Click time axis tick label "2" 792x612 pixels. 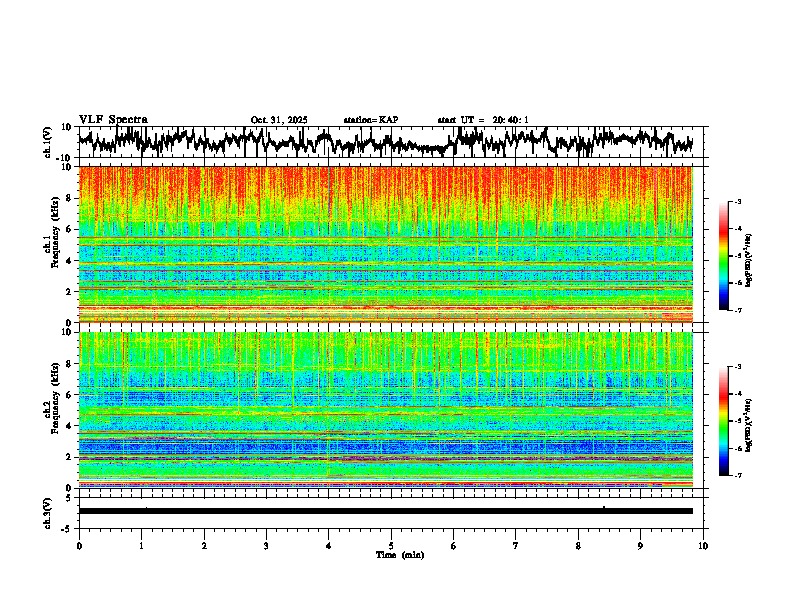tap(204, 546)
